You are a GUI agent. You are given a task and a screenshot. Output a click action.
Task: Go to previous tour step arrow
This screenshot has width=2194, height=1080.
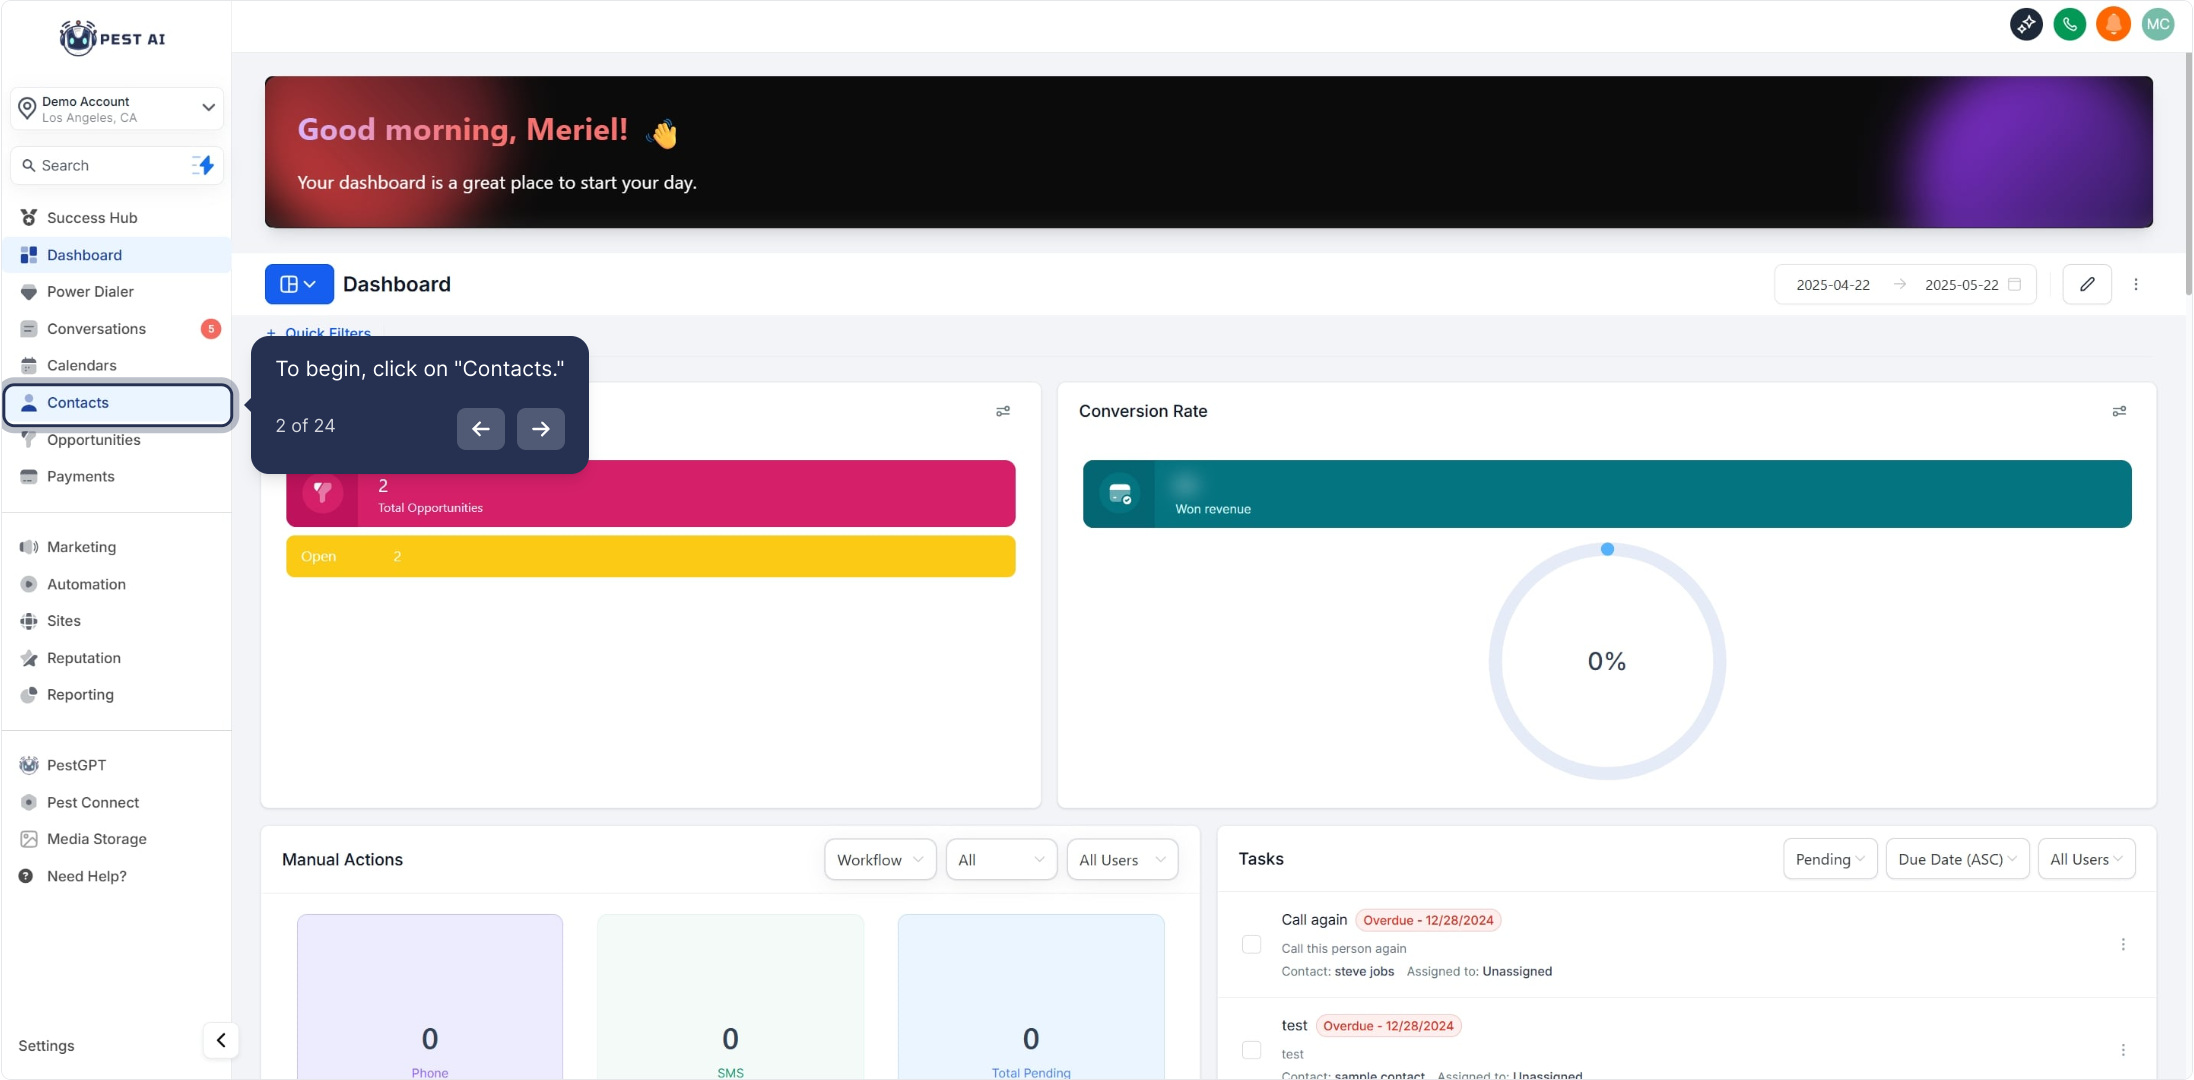tap(481, 429)
